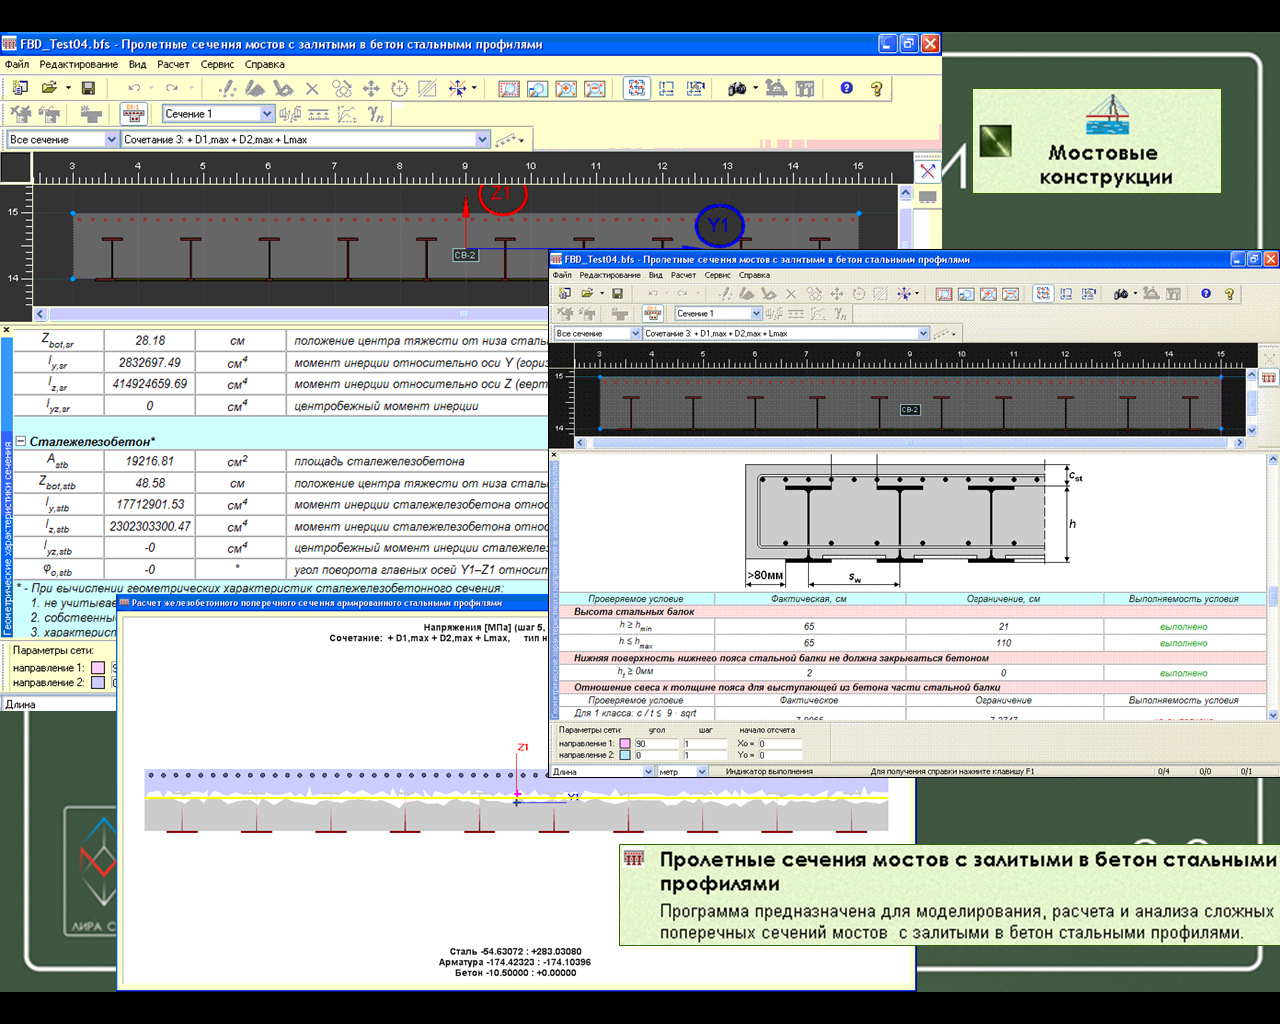Click the binoculars icon in the smaller front window
Image resolution: width=1280 pixels, height=1024 pixels.
tap(1121, 294)
